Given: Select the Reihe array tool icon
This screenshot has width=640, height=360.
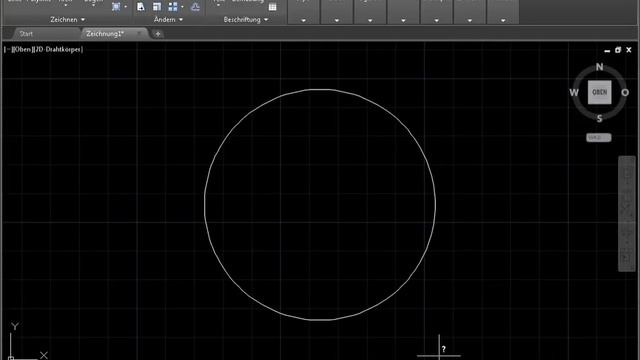Looking at the screenshot, I should coord(173,7).
